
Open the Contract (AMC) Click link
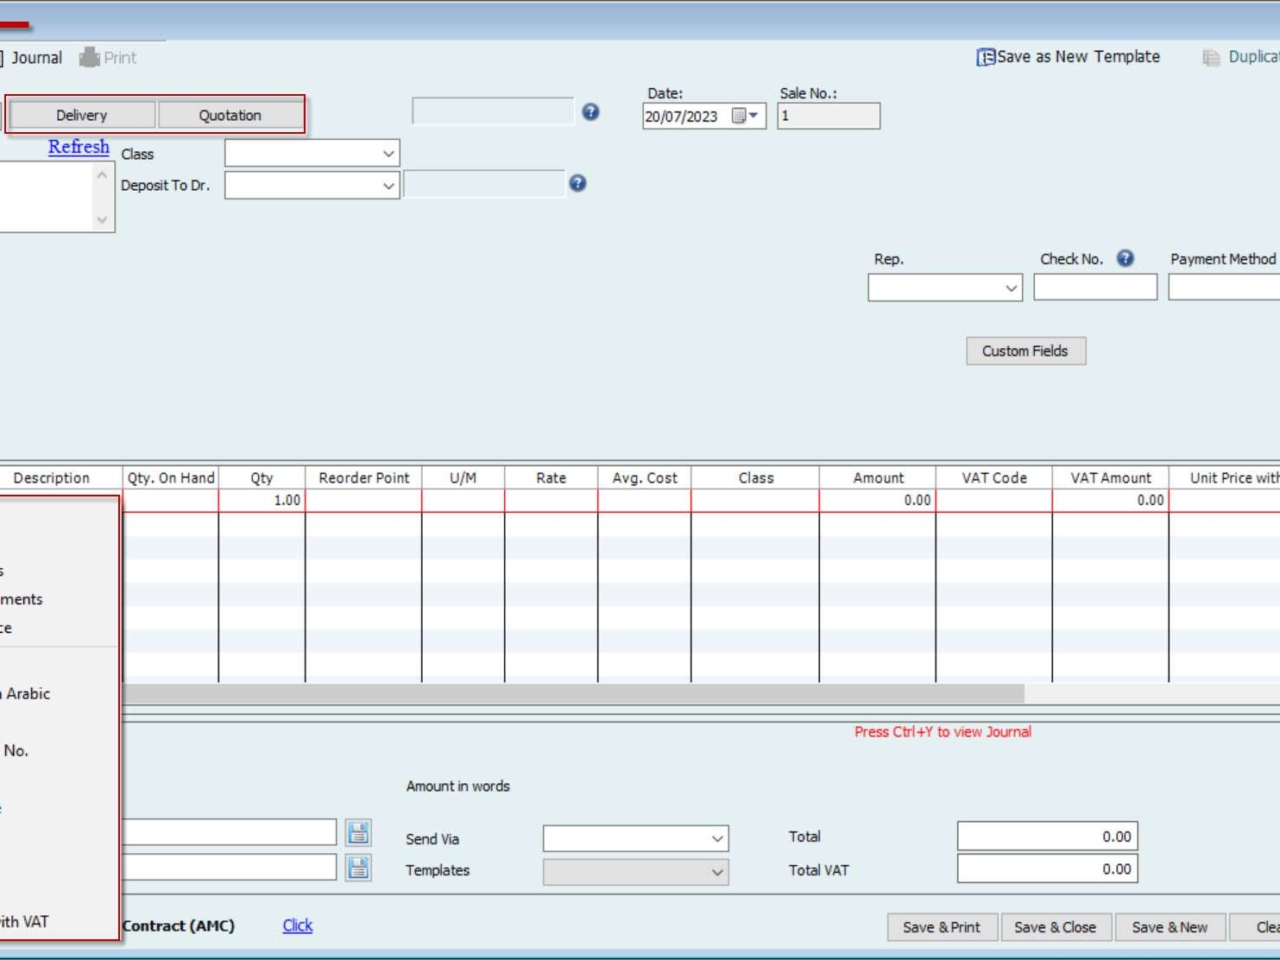(x=298, y=926)
